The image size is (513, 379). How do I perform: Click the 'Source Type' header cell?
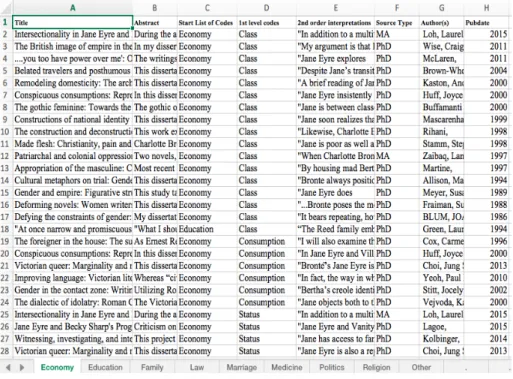[x=397, y=22]
